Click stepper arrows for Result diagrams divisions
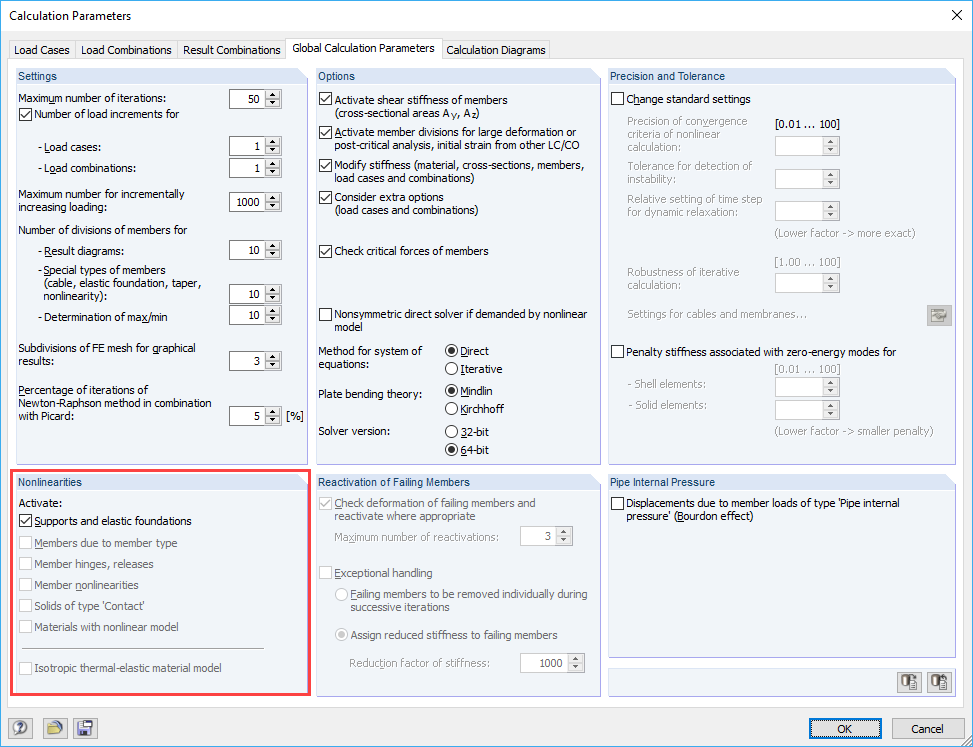The image size is (973, 747). point(273,250)
